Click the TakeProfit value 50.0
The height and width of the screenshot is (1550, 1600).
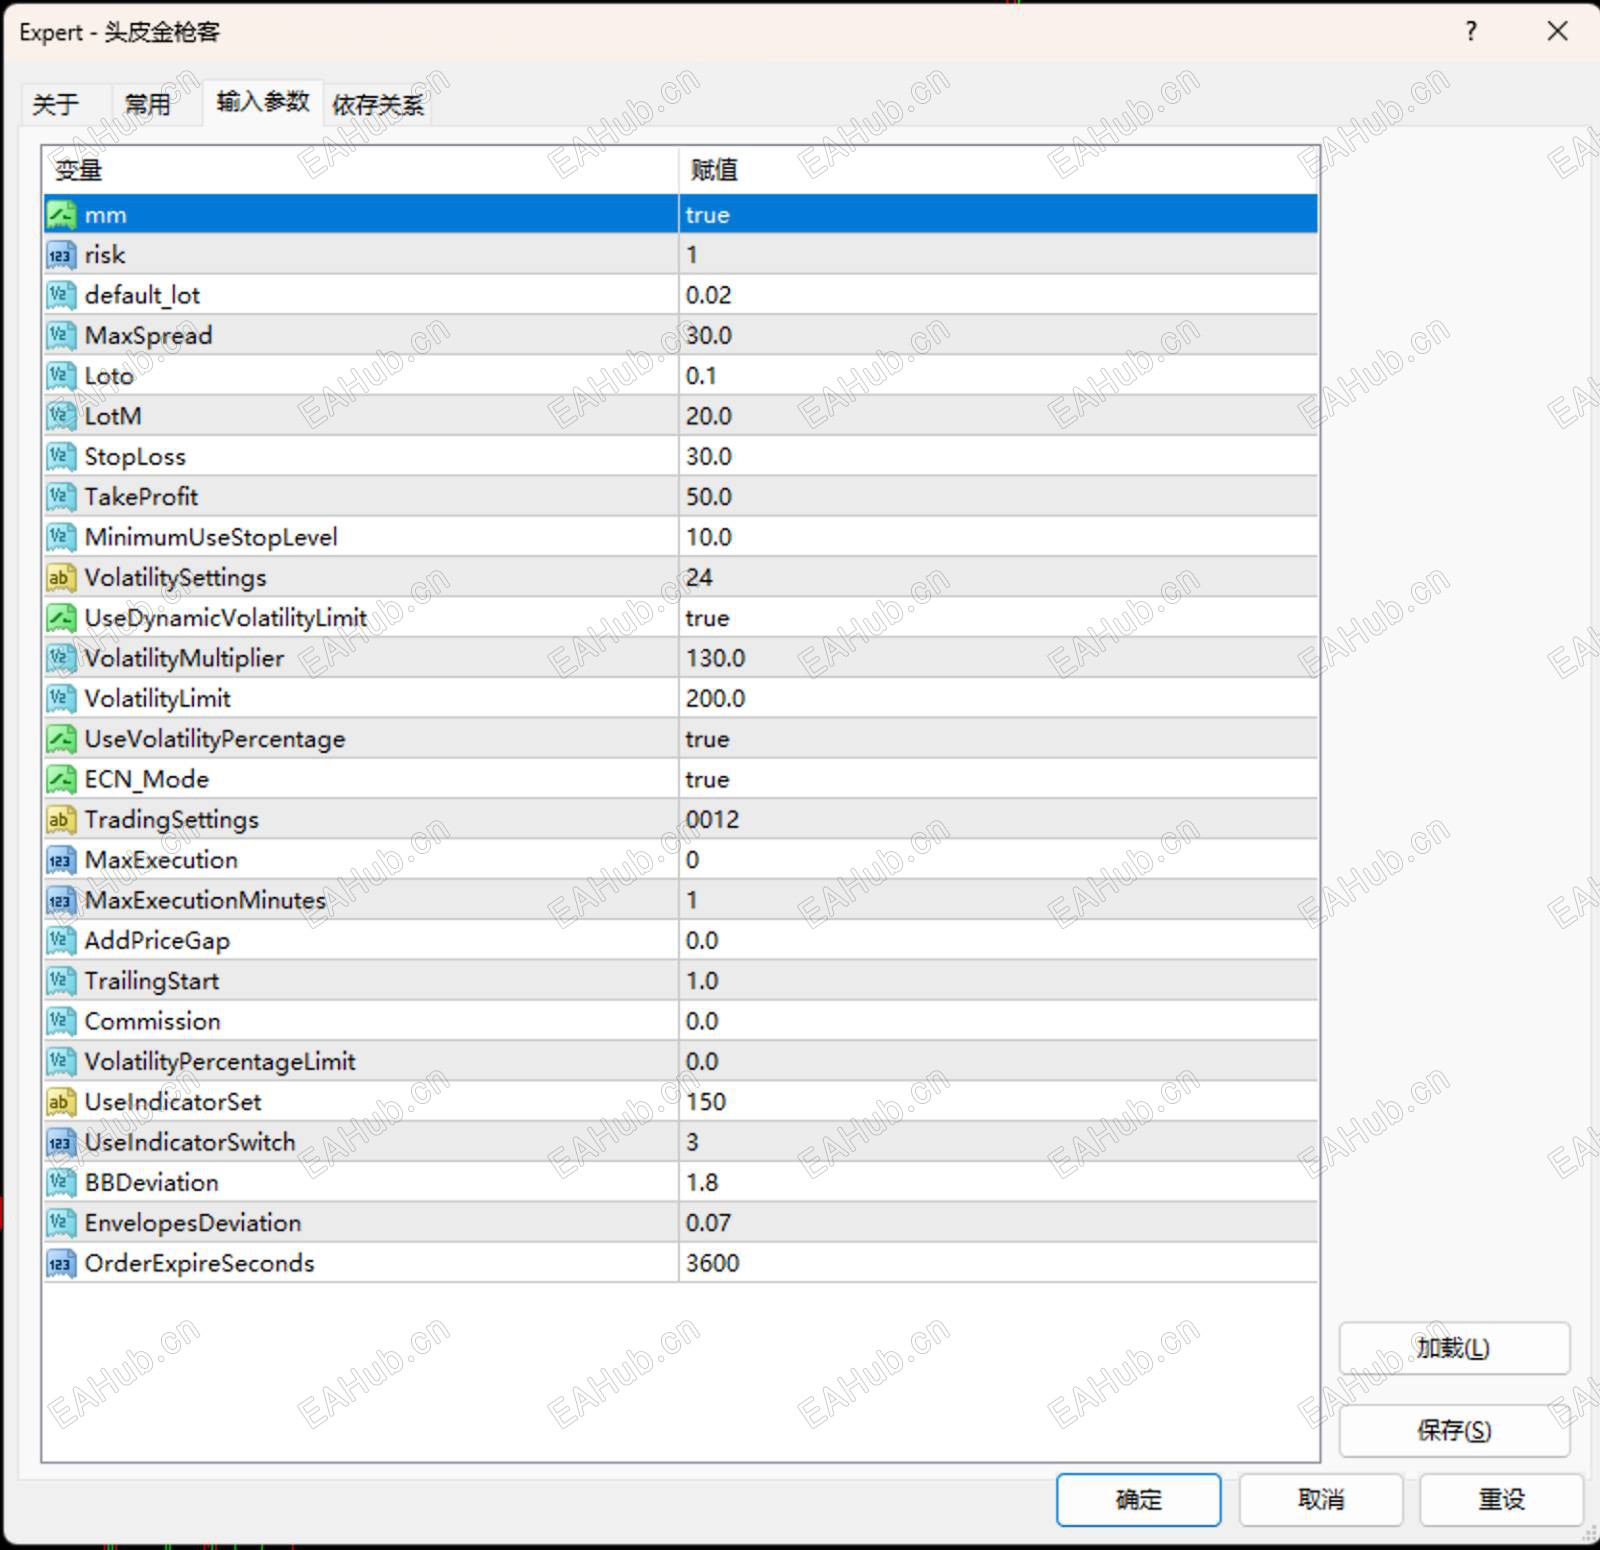tap(709, 497)
